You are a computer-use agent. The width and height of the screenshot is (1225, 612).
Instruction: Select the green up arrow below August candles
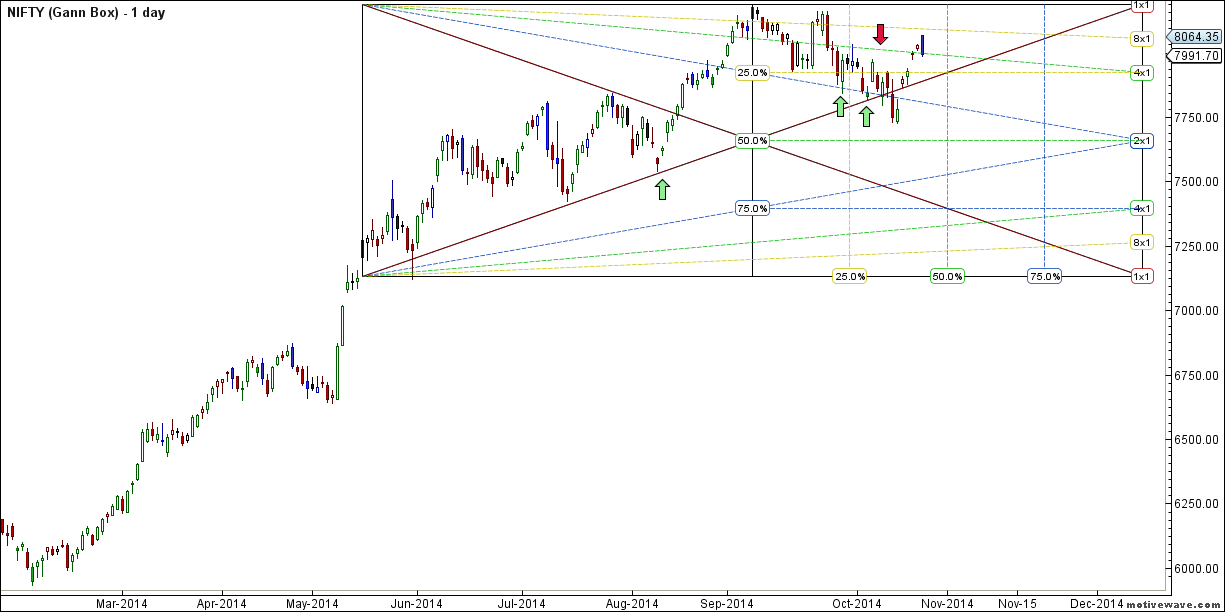click(662, 189)
